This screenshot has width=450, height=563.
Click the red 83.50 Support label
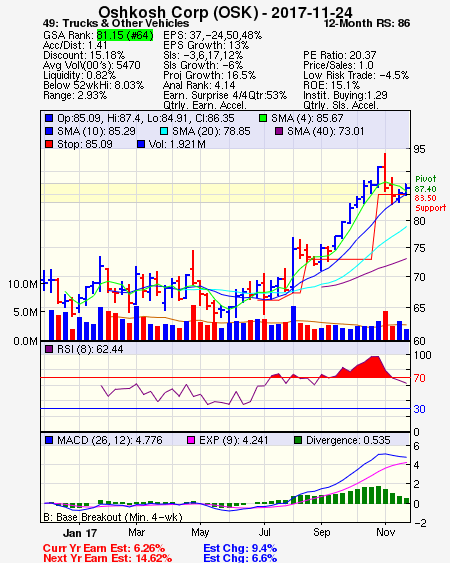pos(430,203)
